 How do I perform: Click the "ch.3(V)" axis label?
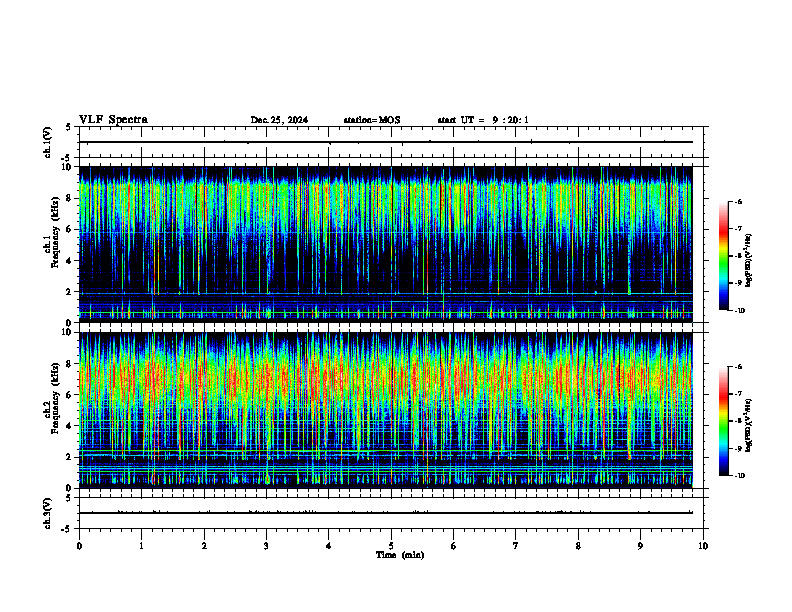[x=48, y=514]
